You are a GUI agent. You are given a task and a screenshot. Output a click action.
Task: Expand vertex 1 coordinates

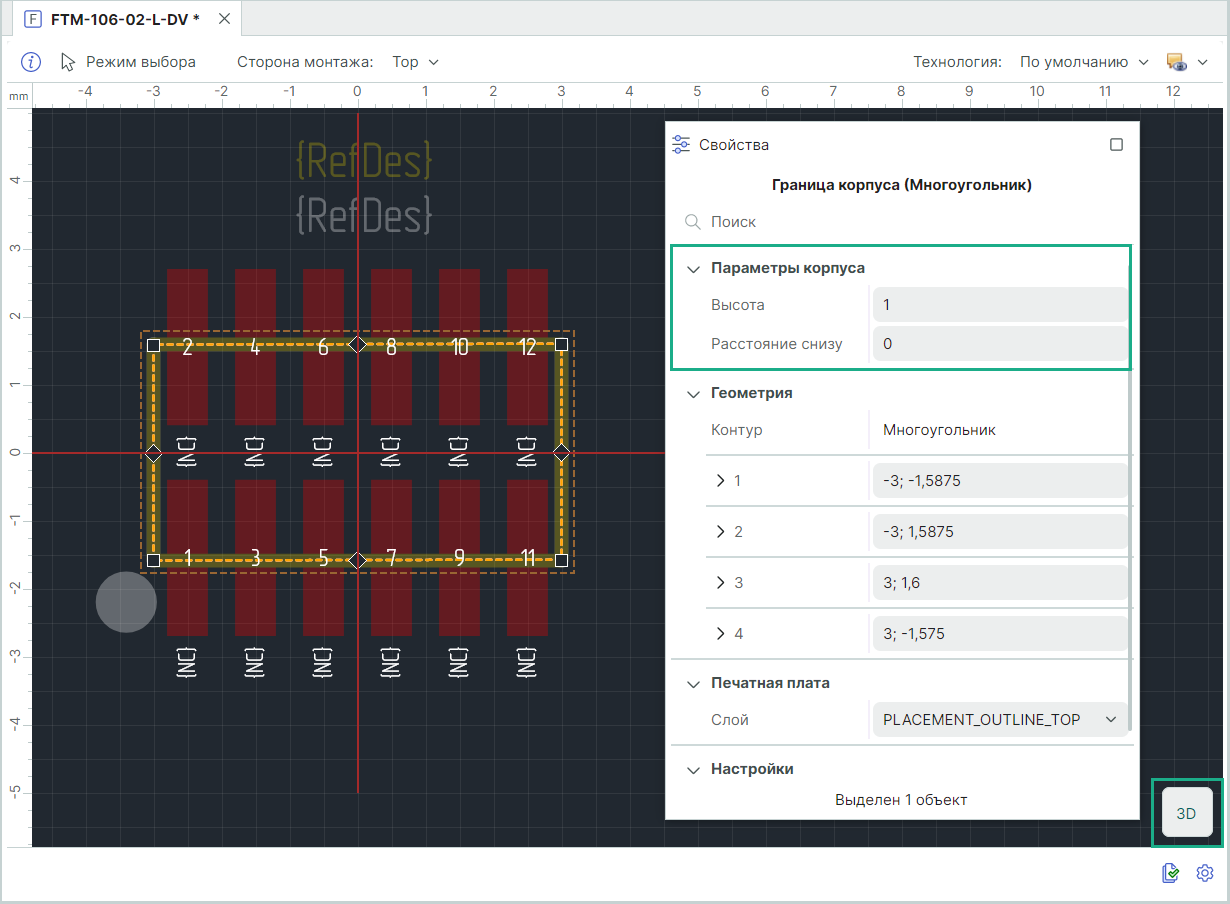pyautogui.click(x=720, y=481)
